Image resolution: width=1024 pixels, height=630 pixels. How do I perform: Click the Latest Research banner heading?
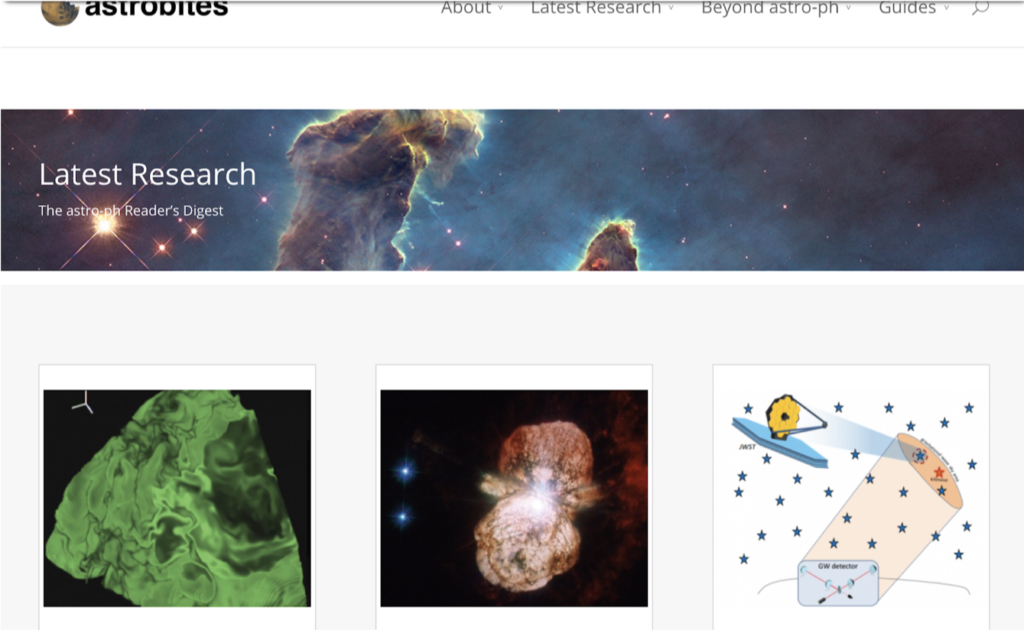coord(148,174)
